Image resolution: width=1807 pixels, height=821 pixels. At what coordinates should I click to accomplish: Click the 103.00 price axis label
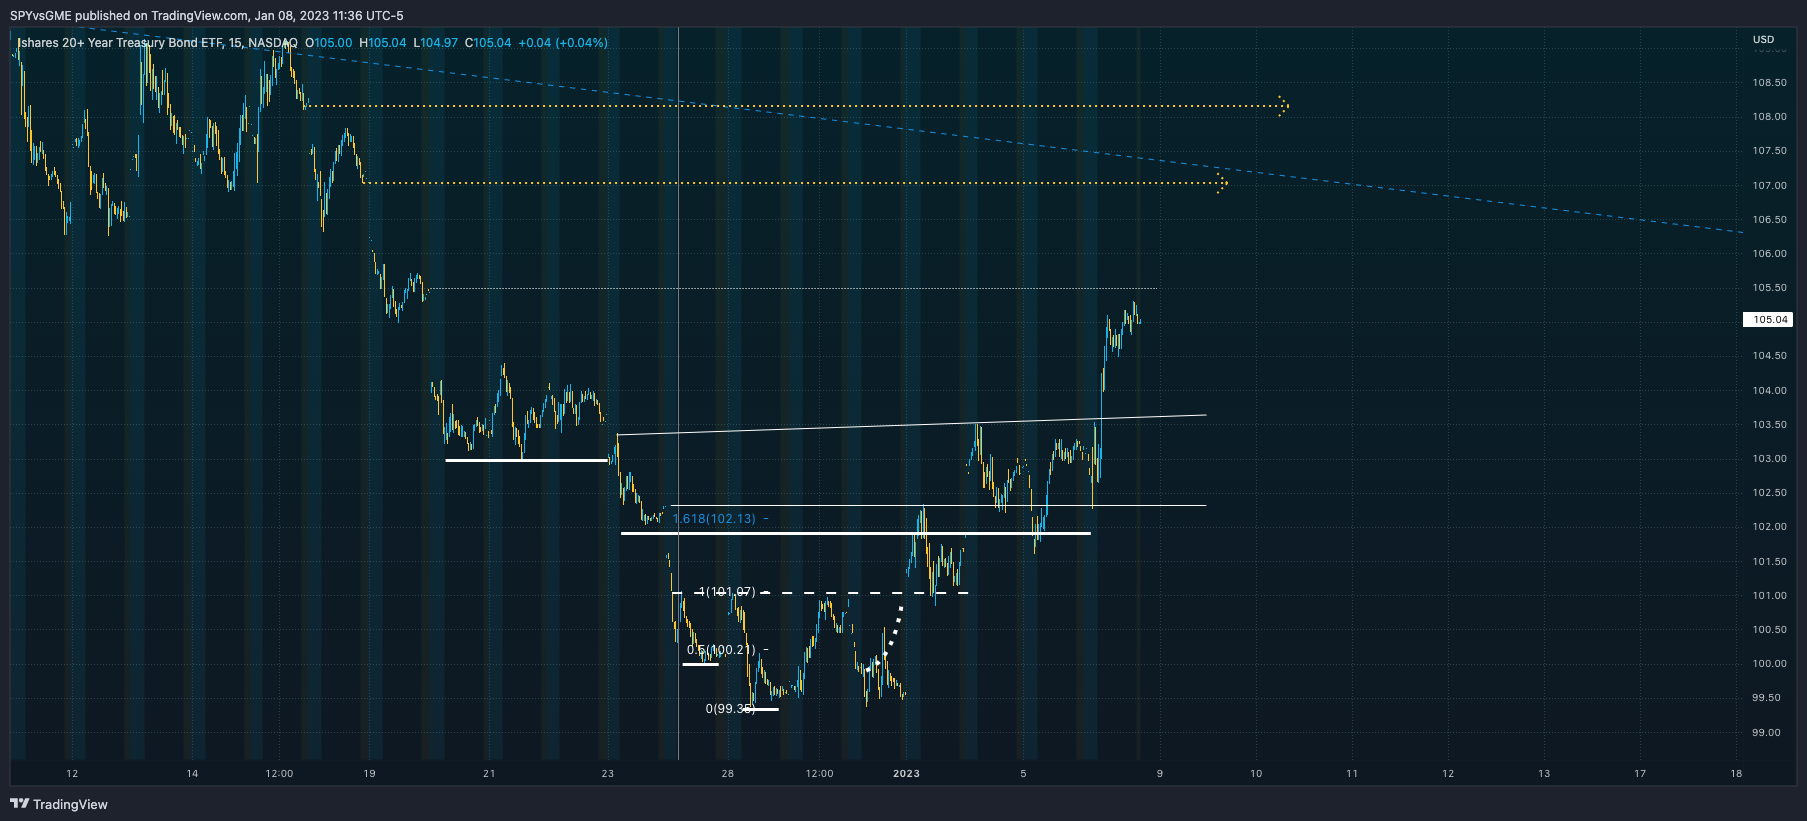point(1769,459)
